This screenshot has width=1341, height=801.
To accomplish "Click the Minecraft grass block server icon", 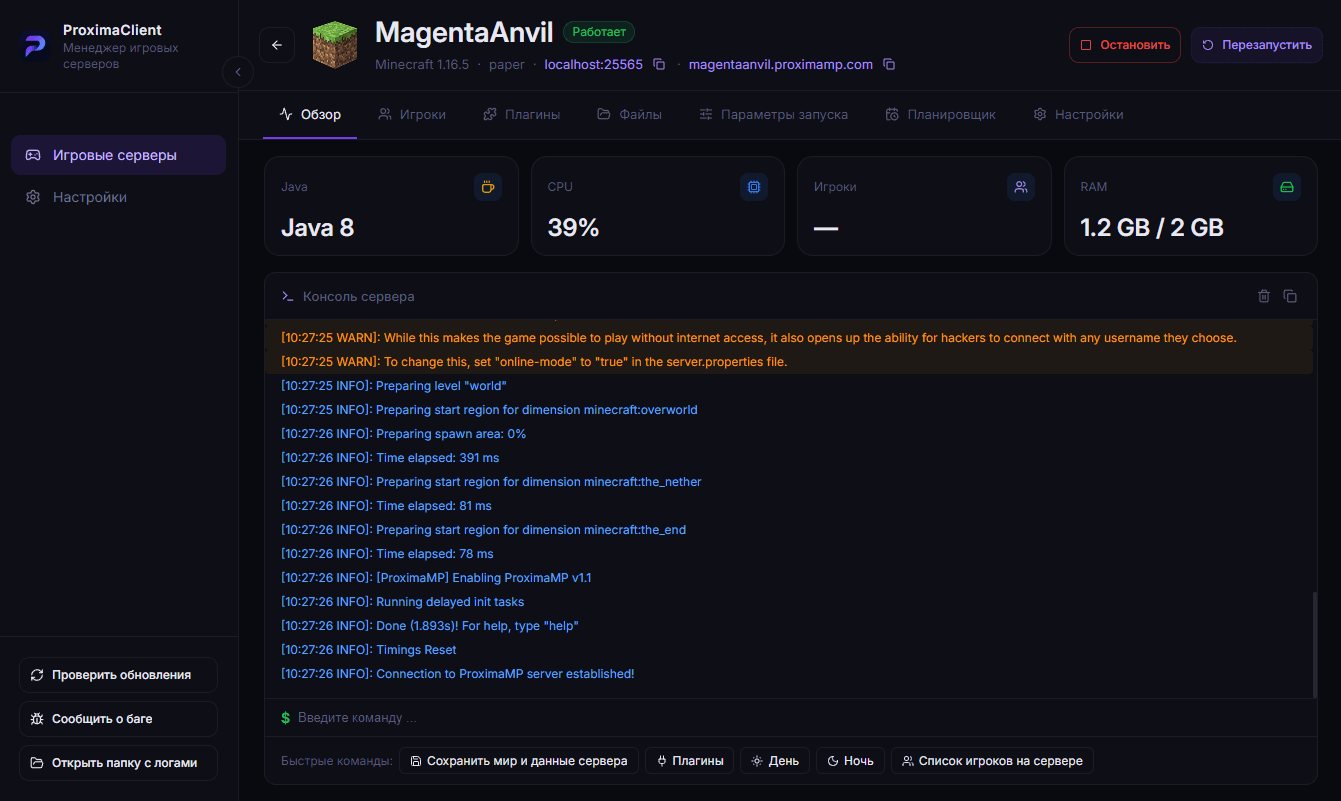I will pos(335,45).
